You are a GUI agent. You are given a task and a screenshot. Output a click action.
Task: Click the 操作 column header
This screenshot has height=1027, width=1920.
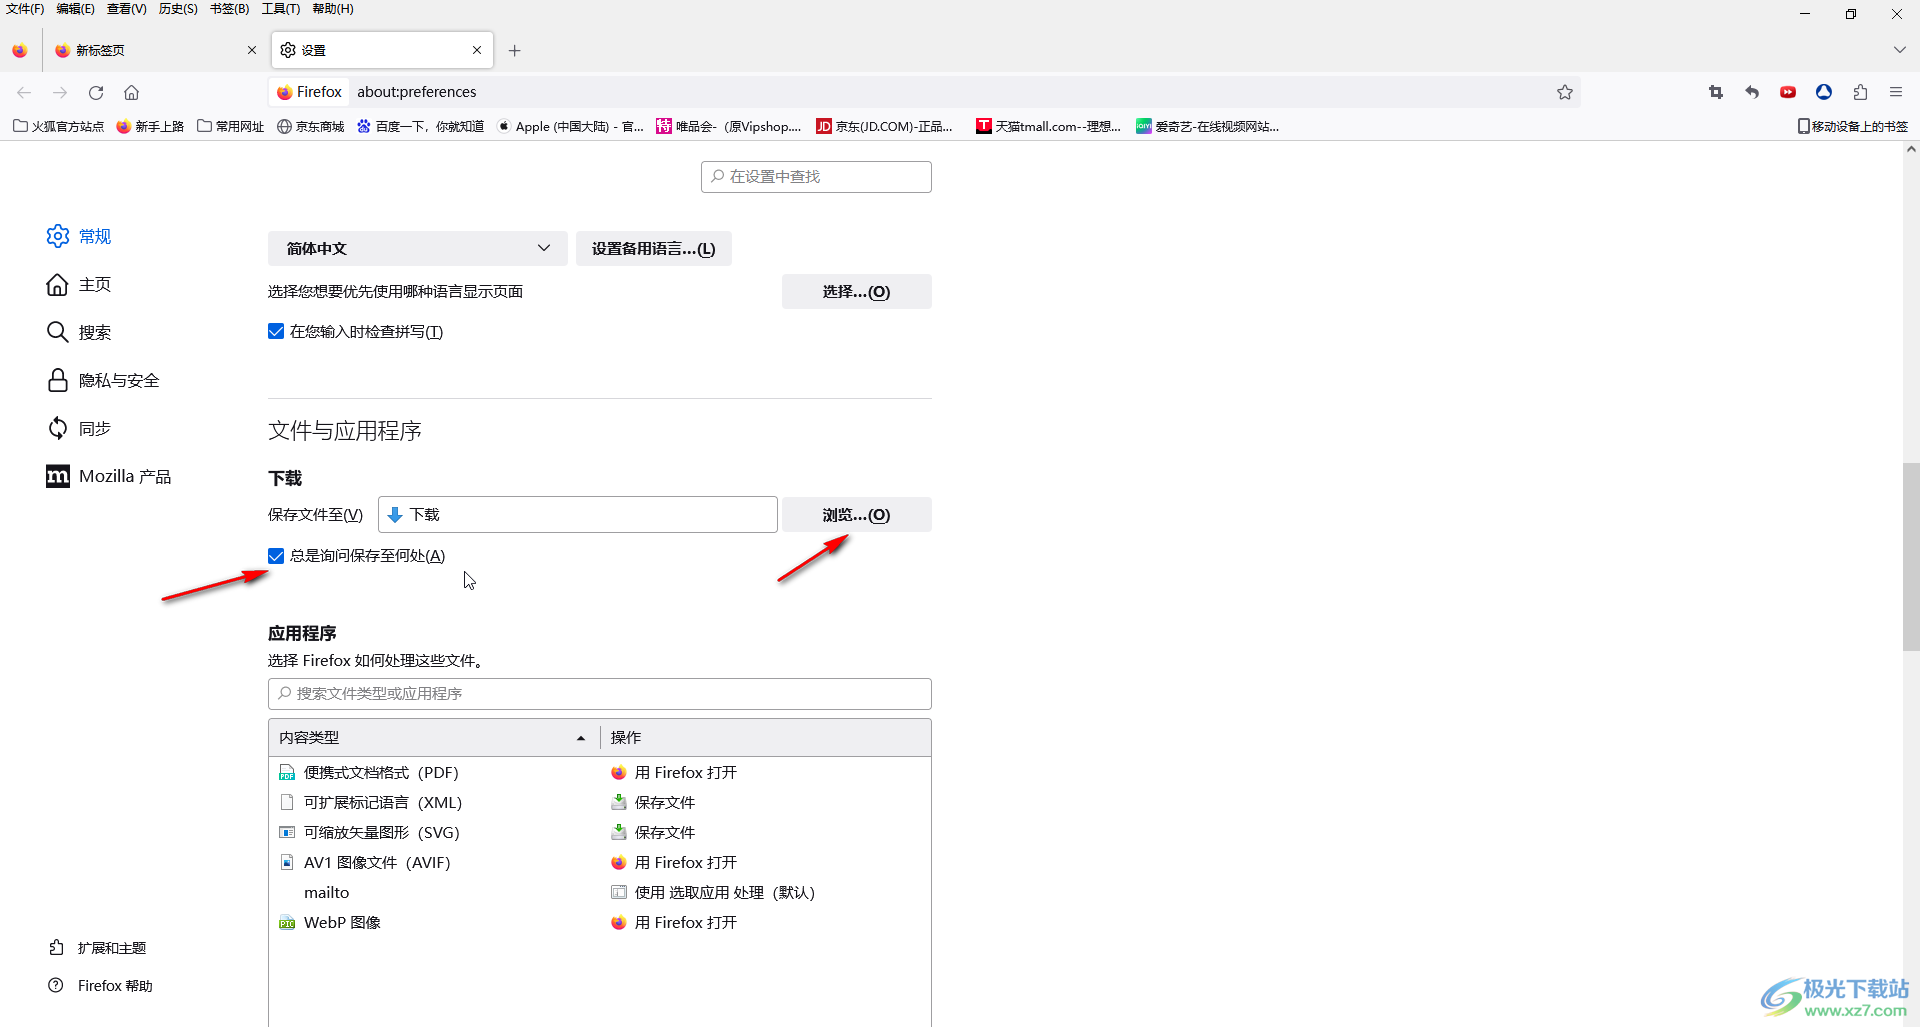coord(766,737)
